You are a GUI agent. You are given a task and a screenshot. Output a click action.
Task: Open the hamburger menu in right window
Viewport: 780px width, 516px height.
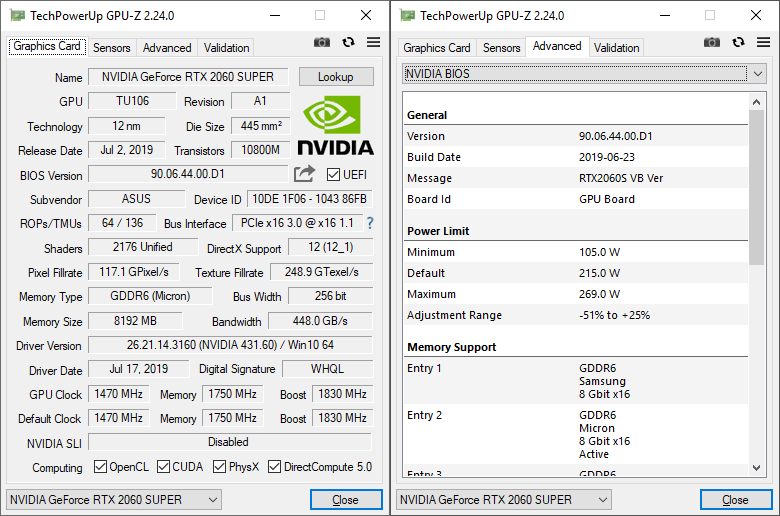pyautogui.click(x=764, y=42)
